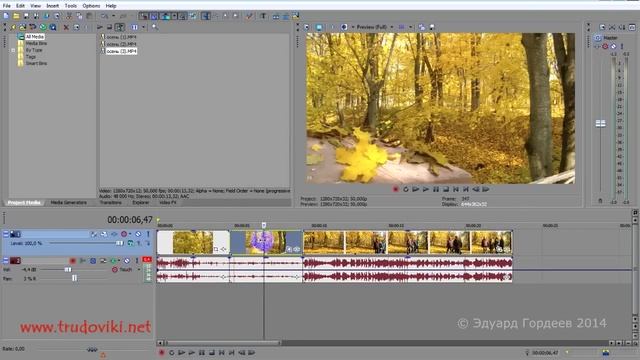Viewport: 640px width, 360px height.
Task: Toggle Automatic Crossfades in main toolbar
Action: pos(154,16)
